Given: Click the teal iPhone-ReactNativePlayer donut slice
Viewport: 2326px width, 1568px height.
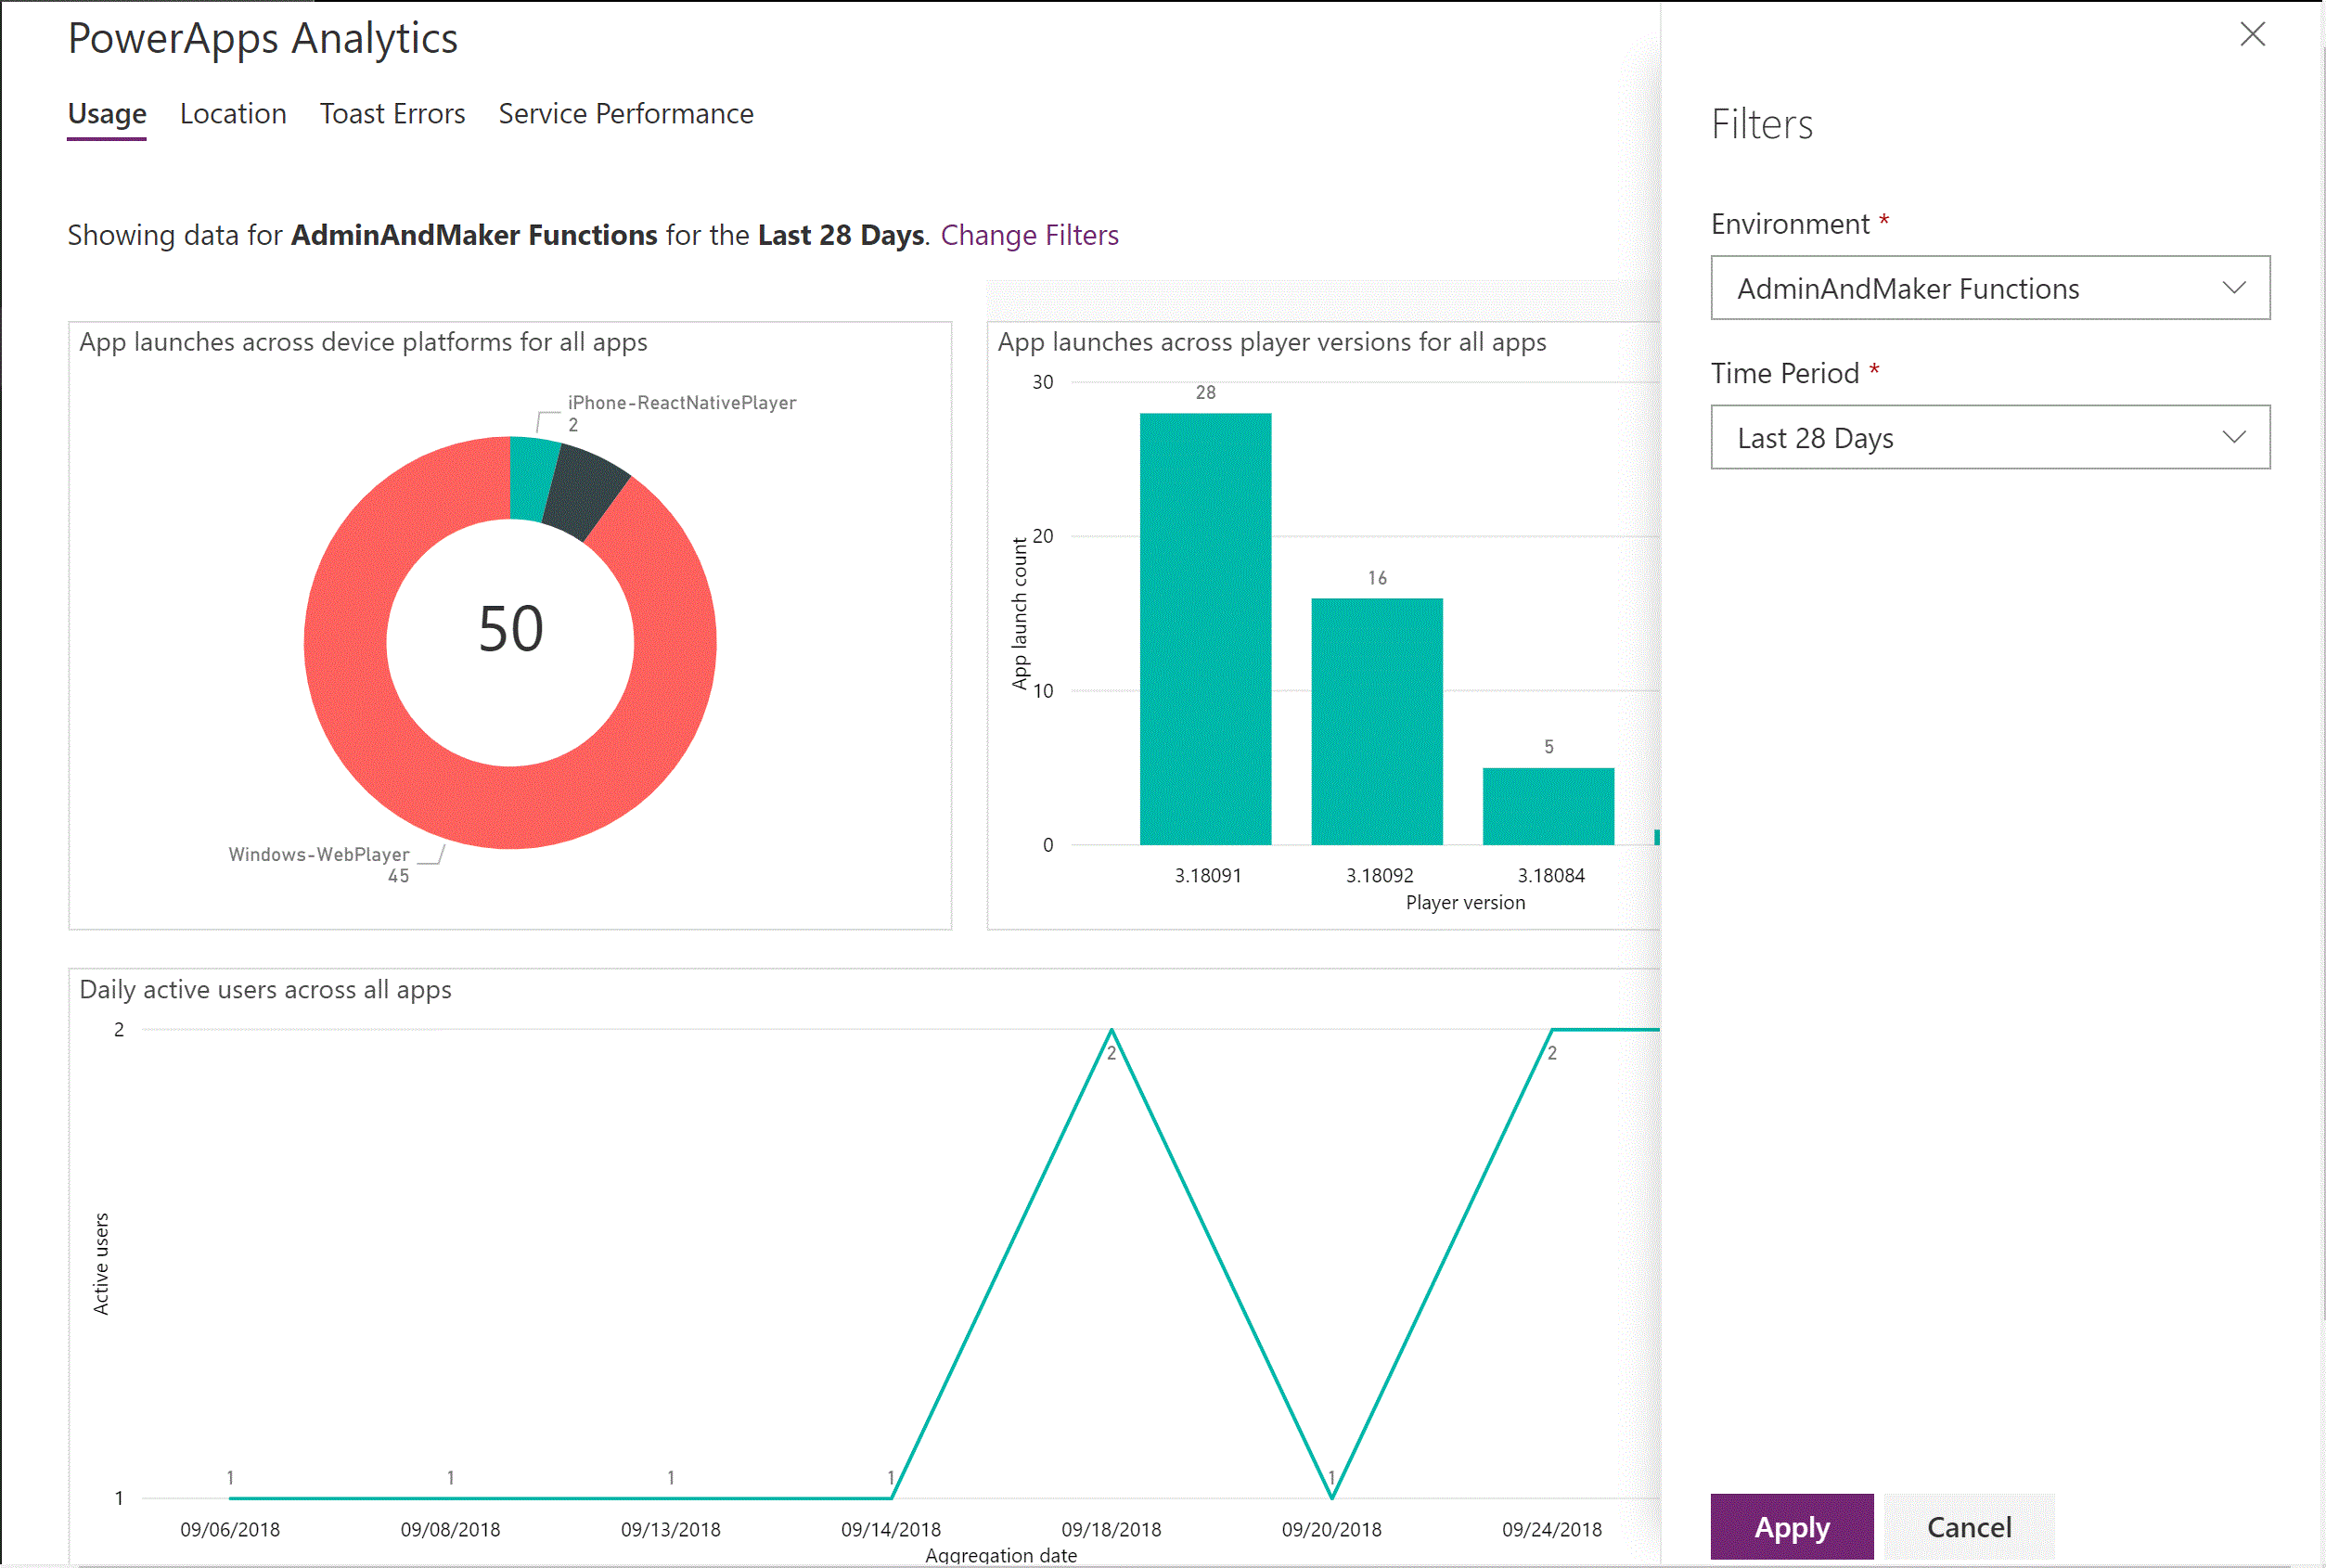Looking at the screenshot, I should (531, 478).
